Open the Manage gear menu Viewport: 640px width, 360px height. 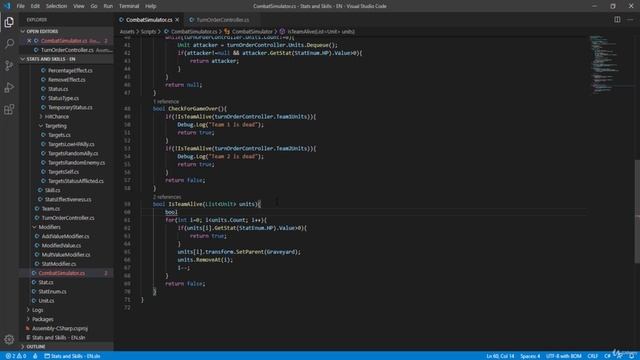tap(9, 339)
